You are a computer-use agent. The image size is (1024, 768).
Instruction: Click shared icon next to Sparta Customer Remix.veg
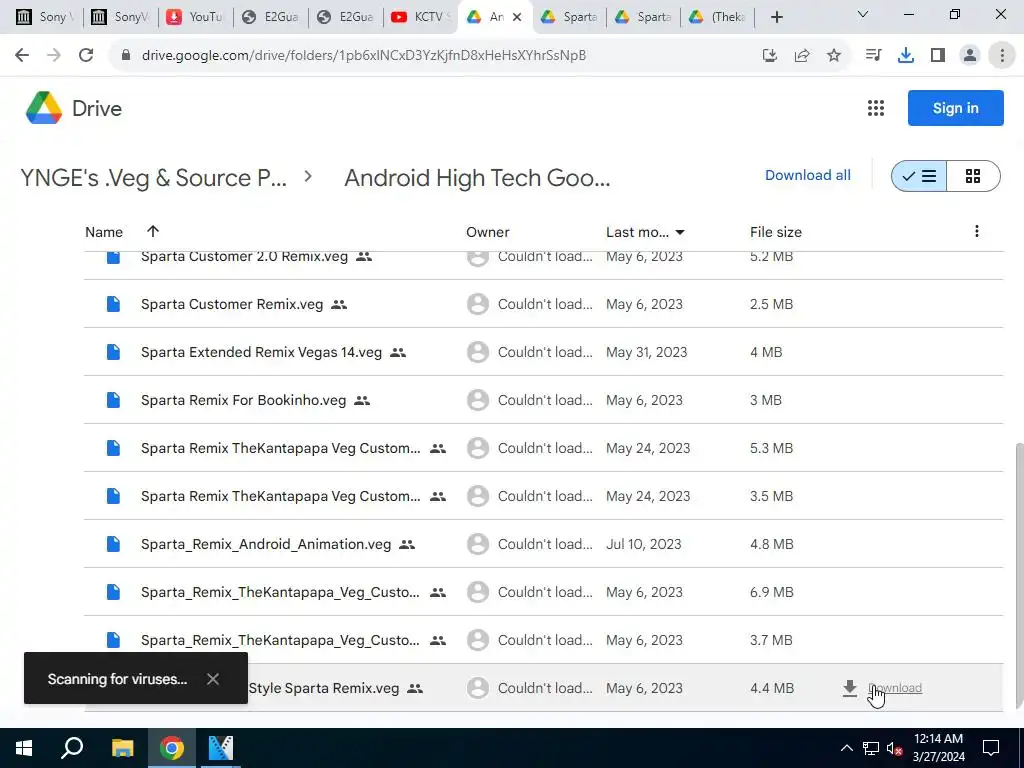coord(339,304)
